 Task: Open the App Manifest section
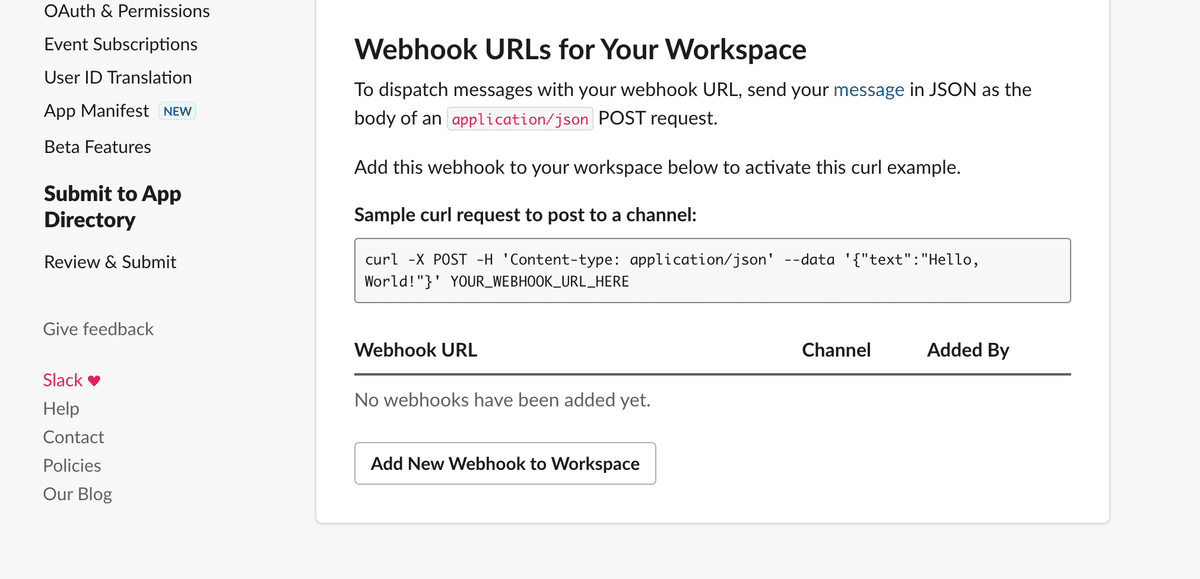(x=96, y=110)
